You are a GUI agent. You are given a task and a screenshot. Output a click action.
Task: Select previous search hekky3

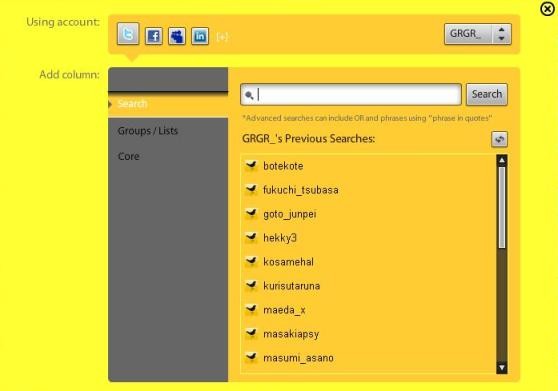(x=280, y=238)
